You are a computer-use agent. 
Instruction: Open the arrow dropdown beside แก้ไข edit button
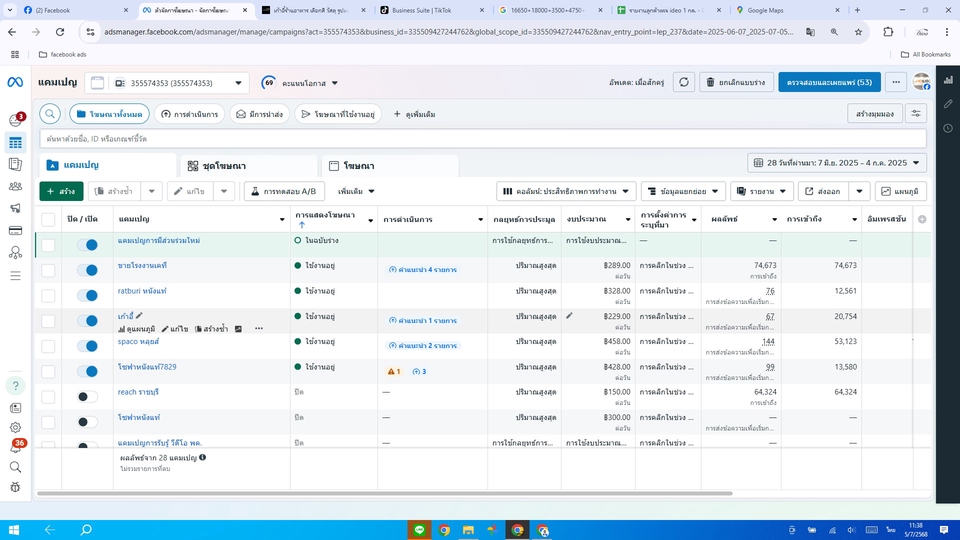tap(224, 191)
